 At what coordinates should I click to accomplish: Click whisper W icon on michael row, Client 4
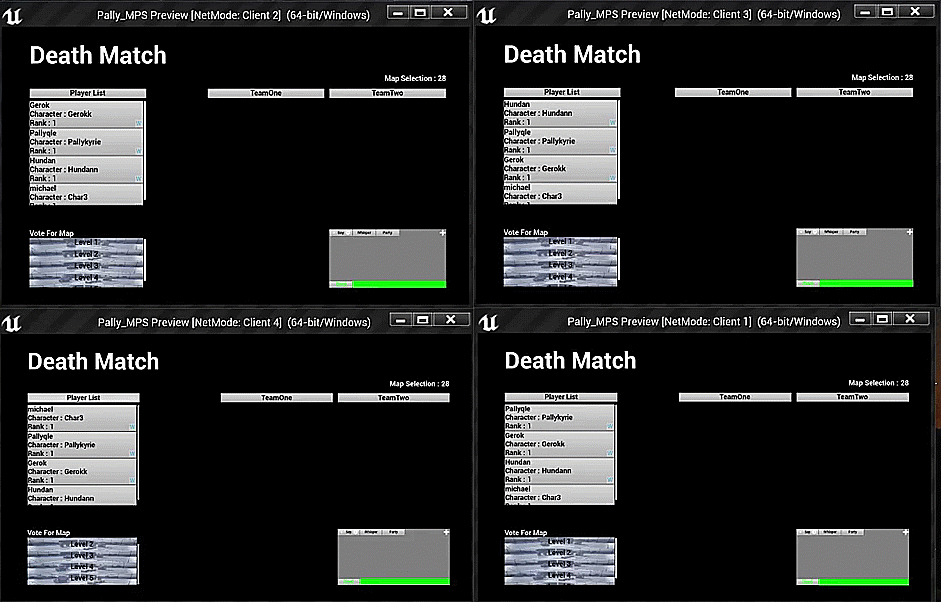(x=132, y=427)
